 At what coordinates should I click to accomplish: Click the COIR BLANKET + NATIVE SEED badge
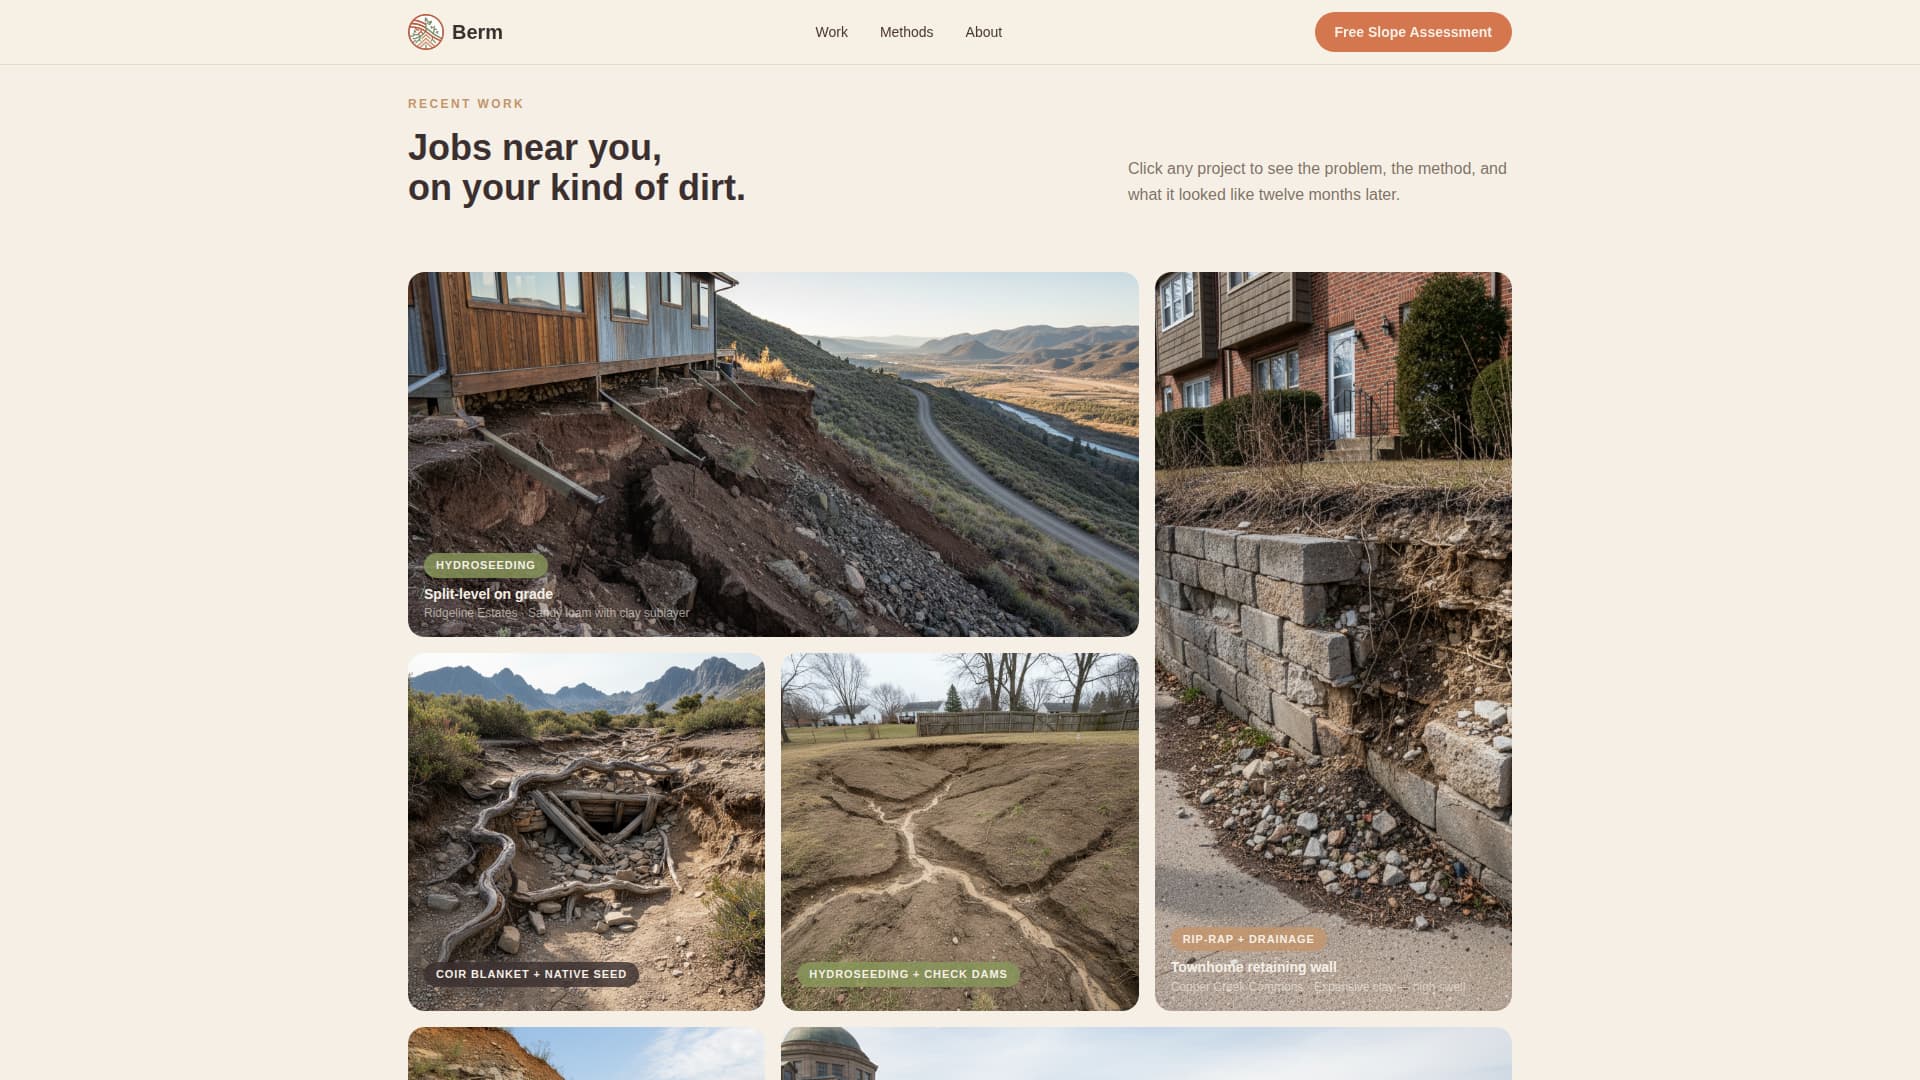point(530,973)
